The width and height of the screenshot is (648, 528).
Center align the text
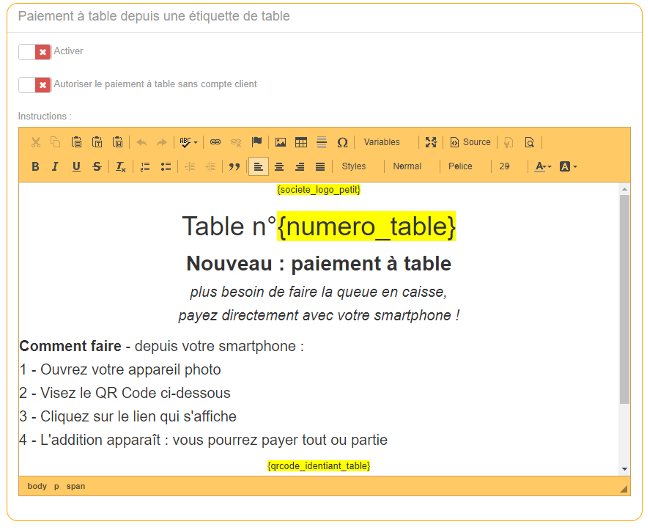tap(279, 166)
